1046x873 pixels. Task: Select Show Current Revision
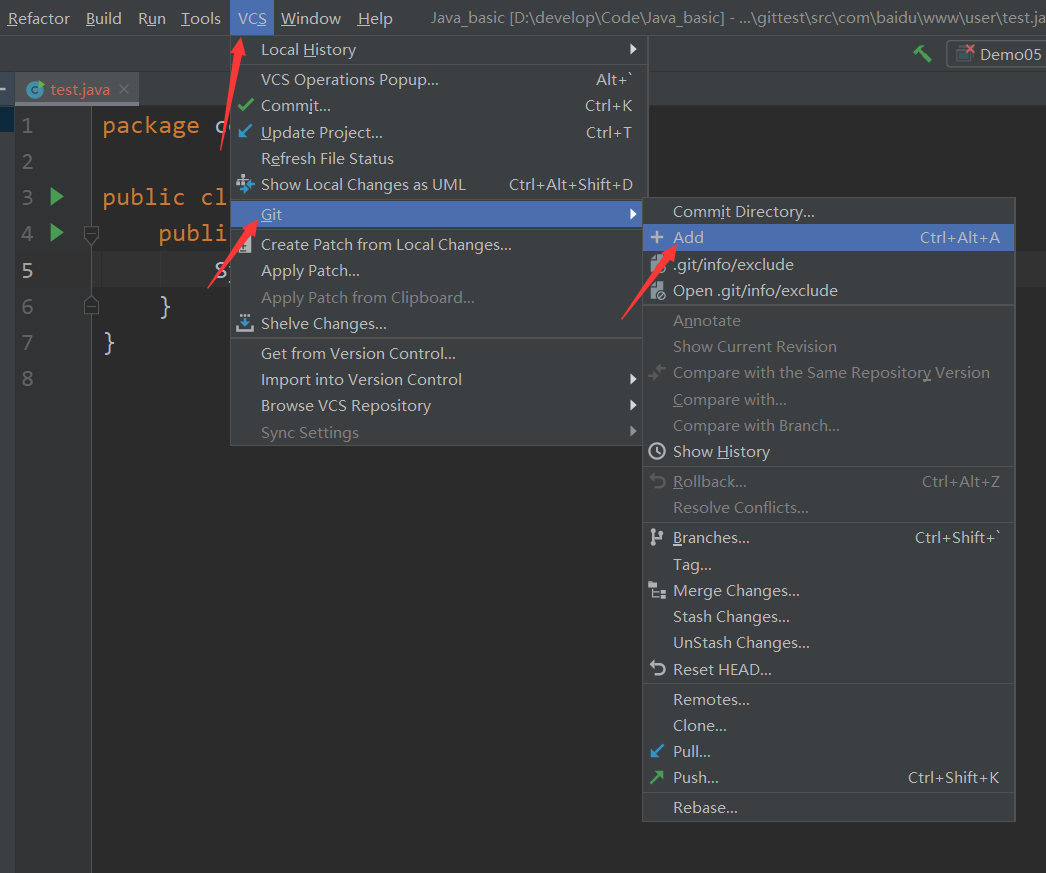point(829,346)
